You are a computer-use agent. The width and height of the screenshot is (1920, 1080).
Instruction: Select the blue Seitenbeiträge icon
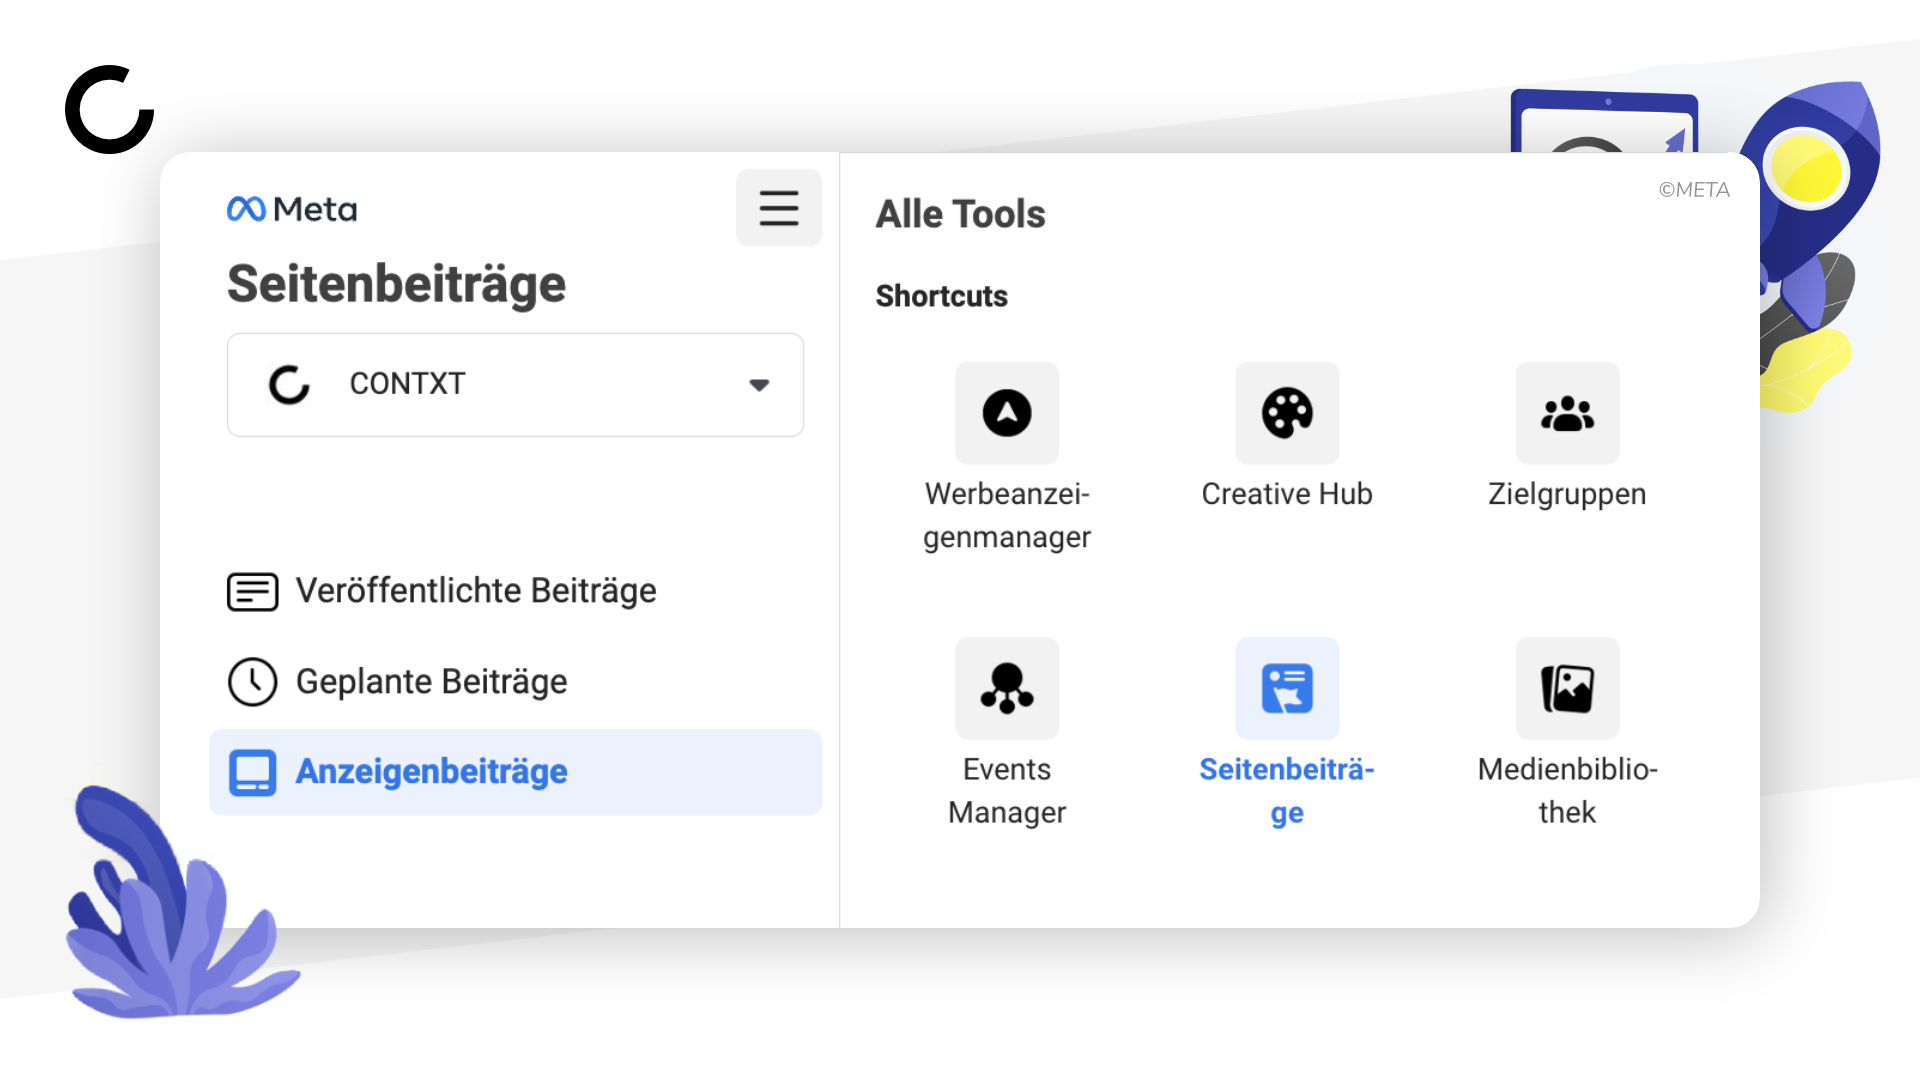tap(1287, 688)
